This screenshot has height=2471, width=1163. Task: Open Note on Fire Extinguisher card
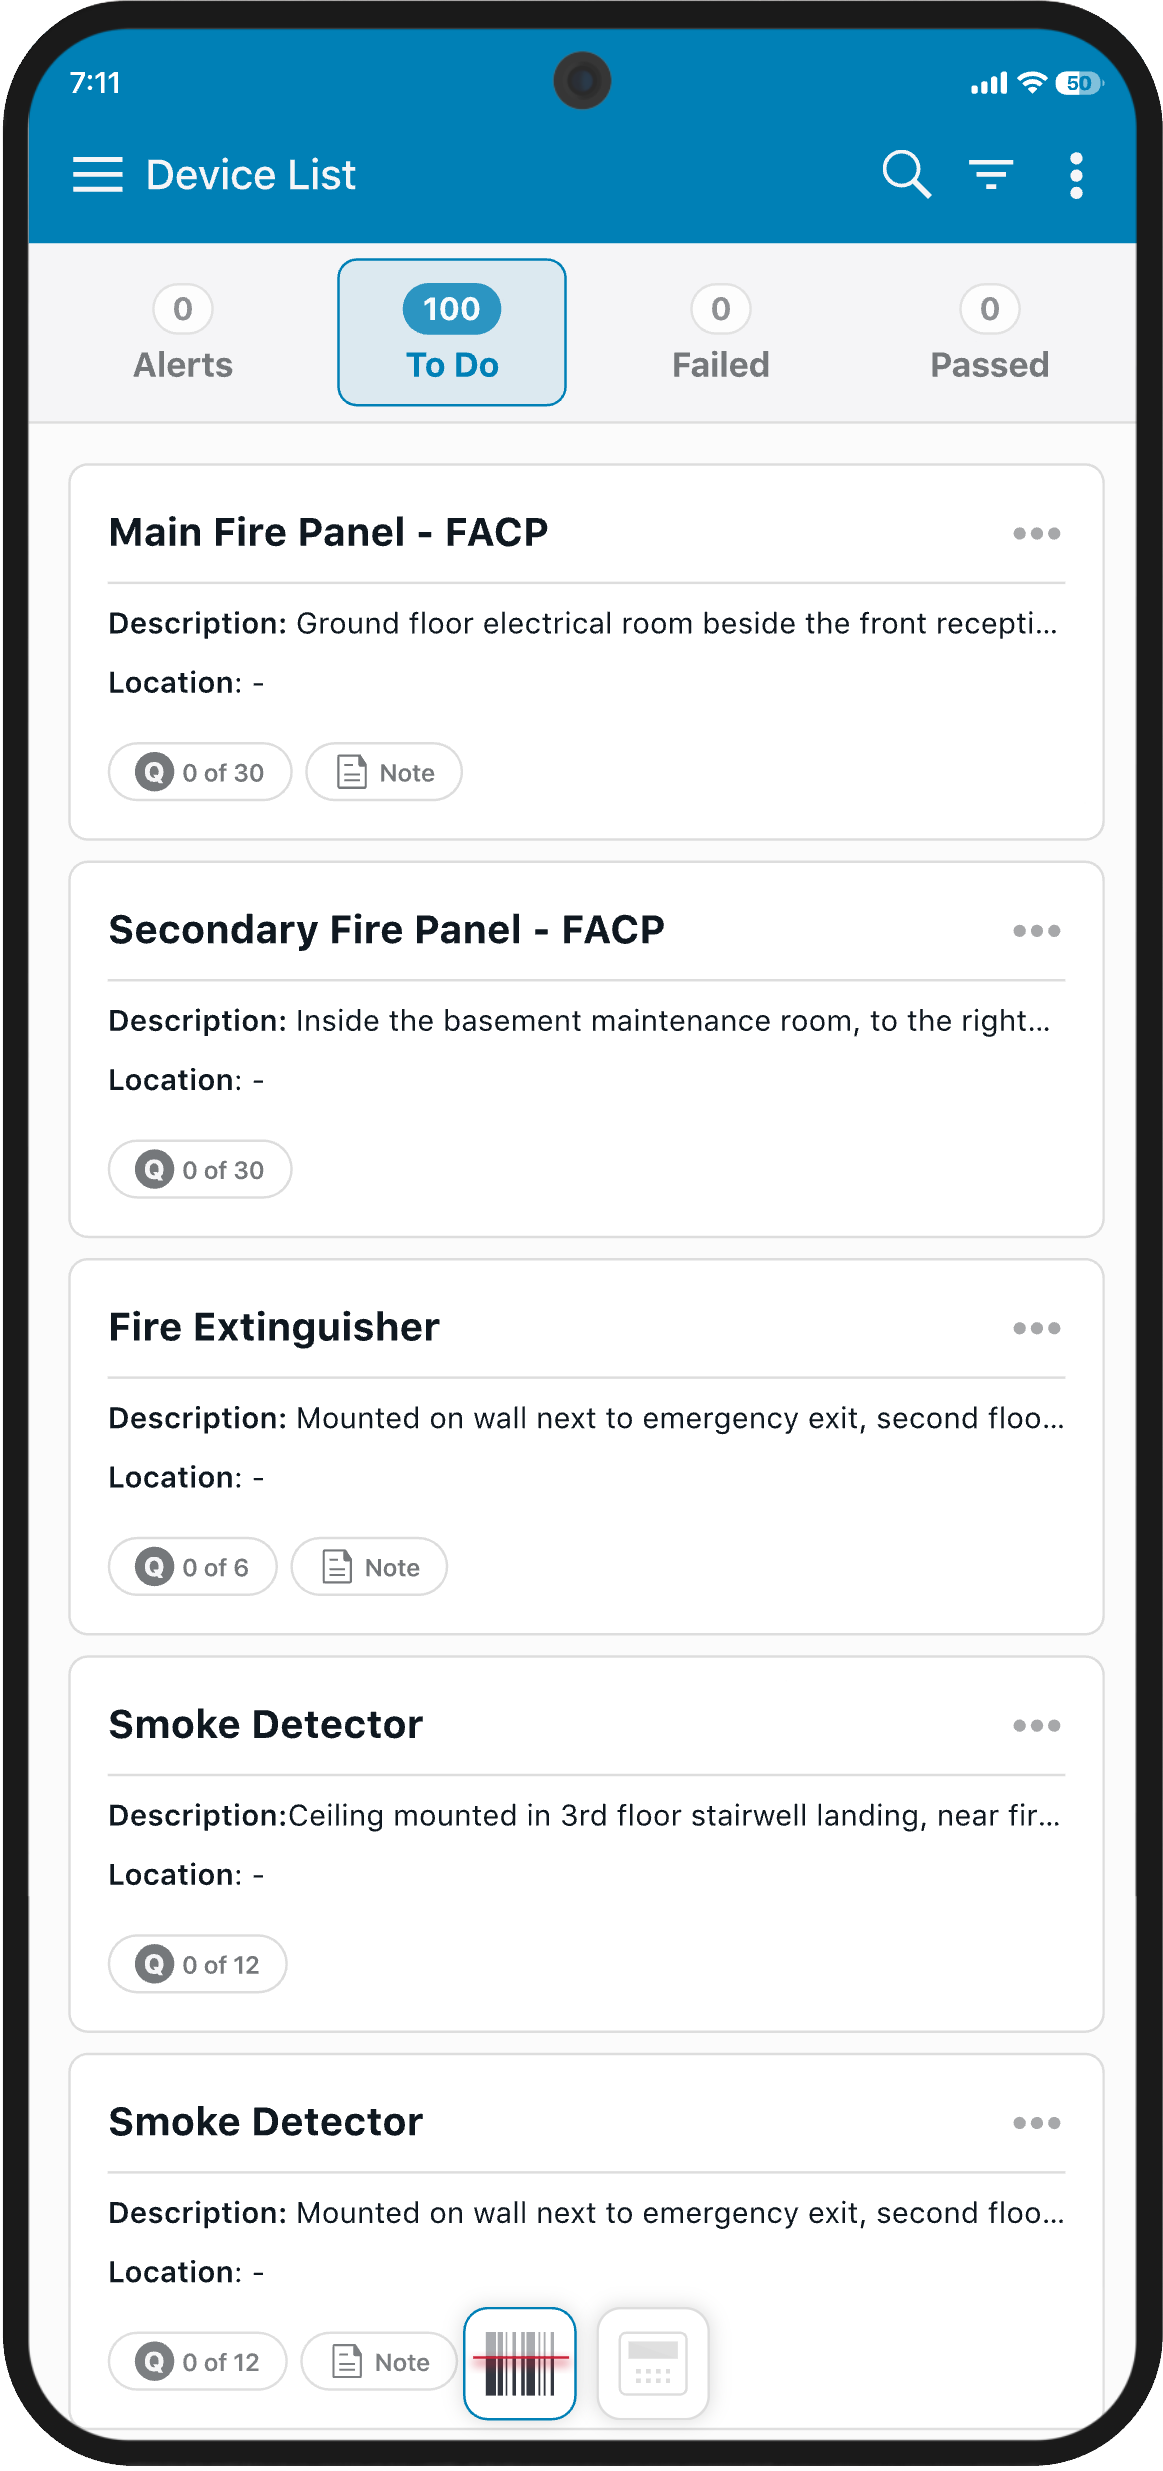[369, 1567]
